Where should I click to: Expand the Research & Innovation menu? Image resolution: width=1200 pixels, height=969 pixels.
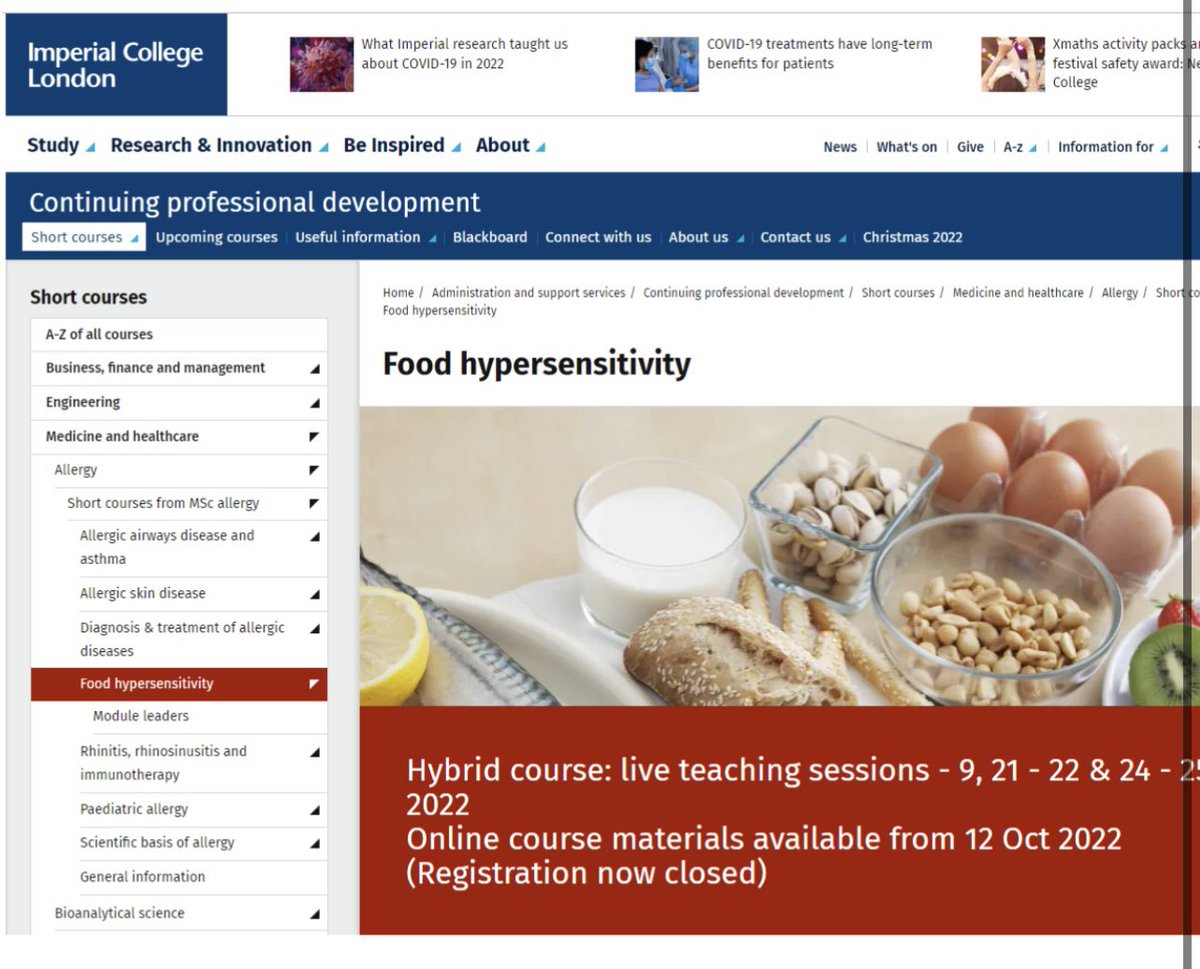tap(219, 145)
